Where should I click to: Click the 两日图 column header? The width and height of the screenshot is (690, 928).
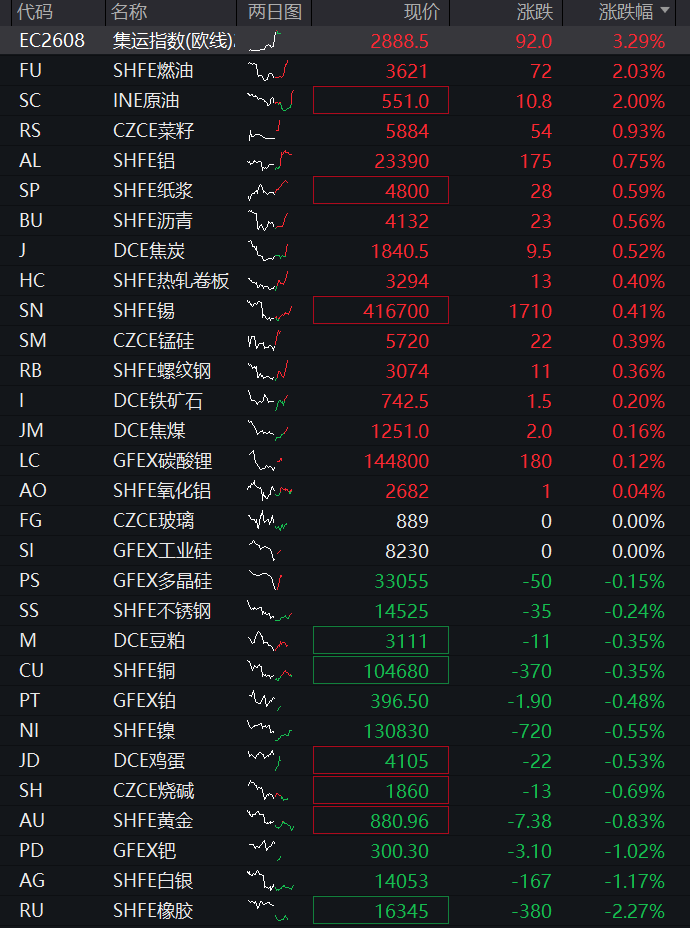(275, 12)
